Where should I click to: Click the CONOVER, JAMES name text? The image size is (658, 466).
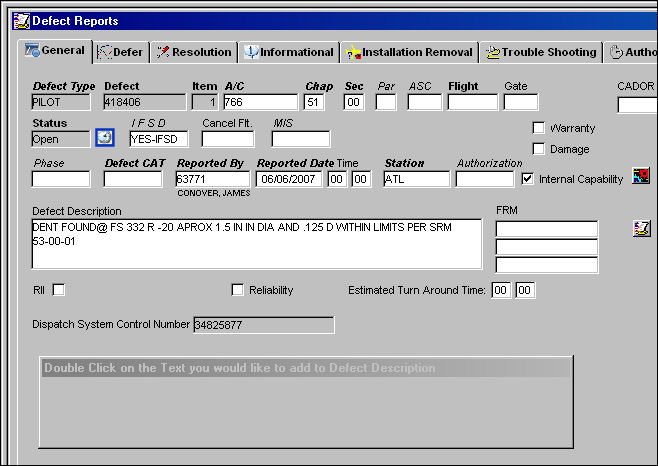(214, 193)
